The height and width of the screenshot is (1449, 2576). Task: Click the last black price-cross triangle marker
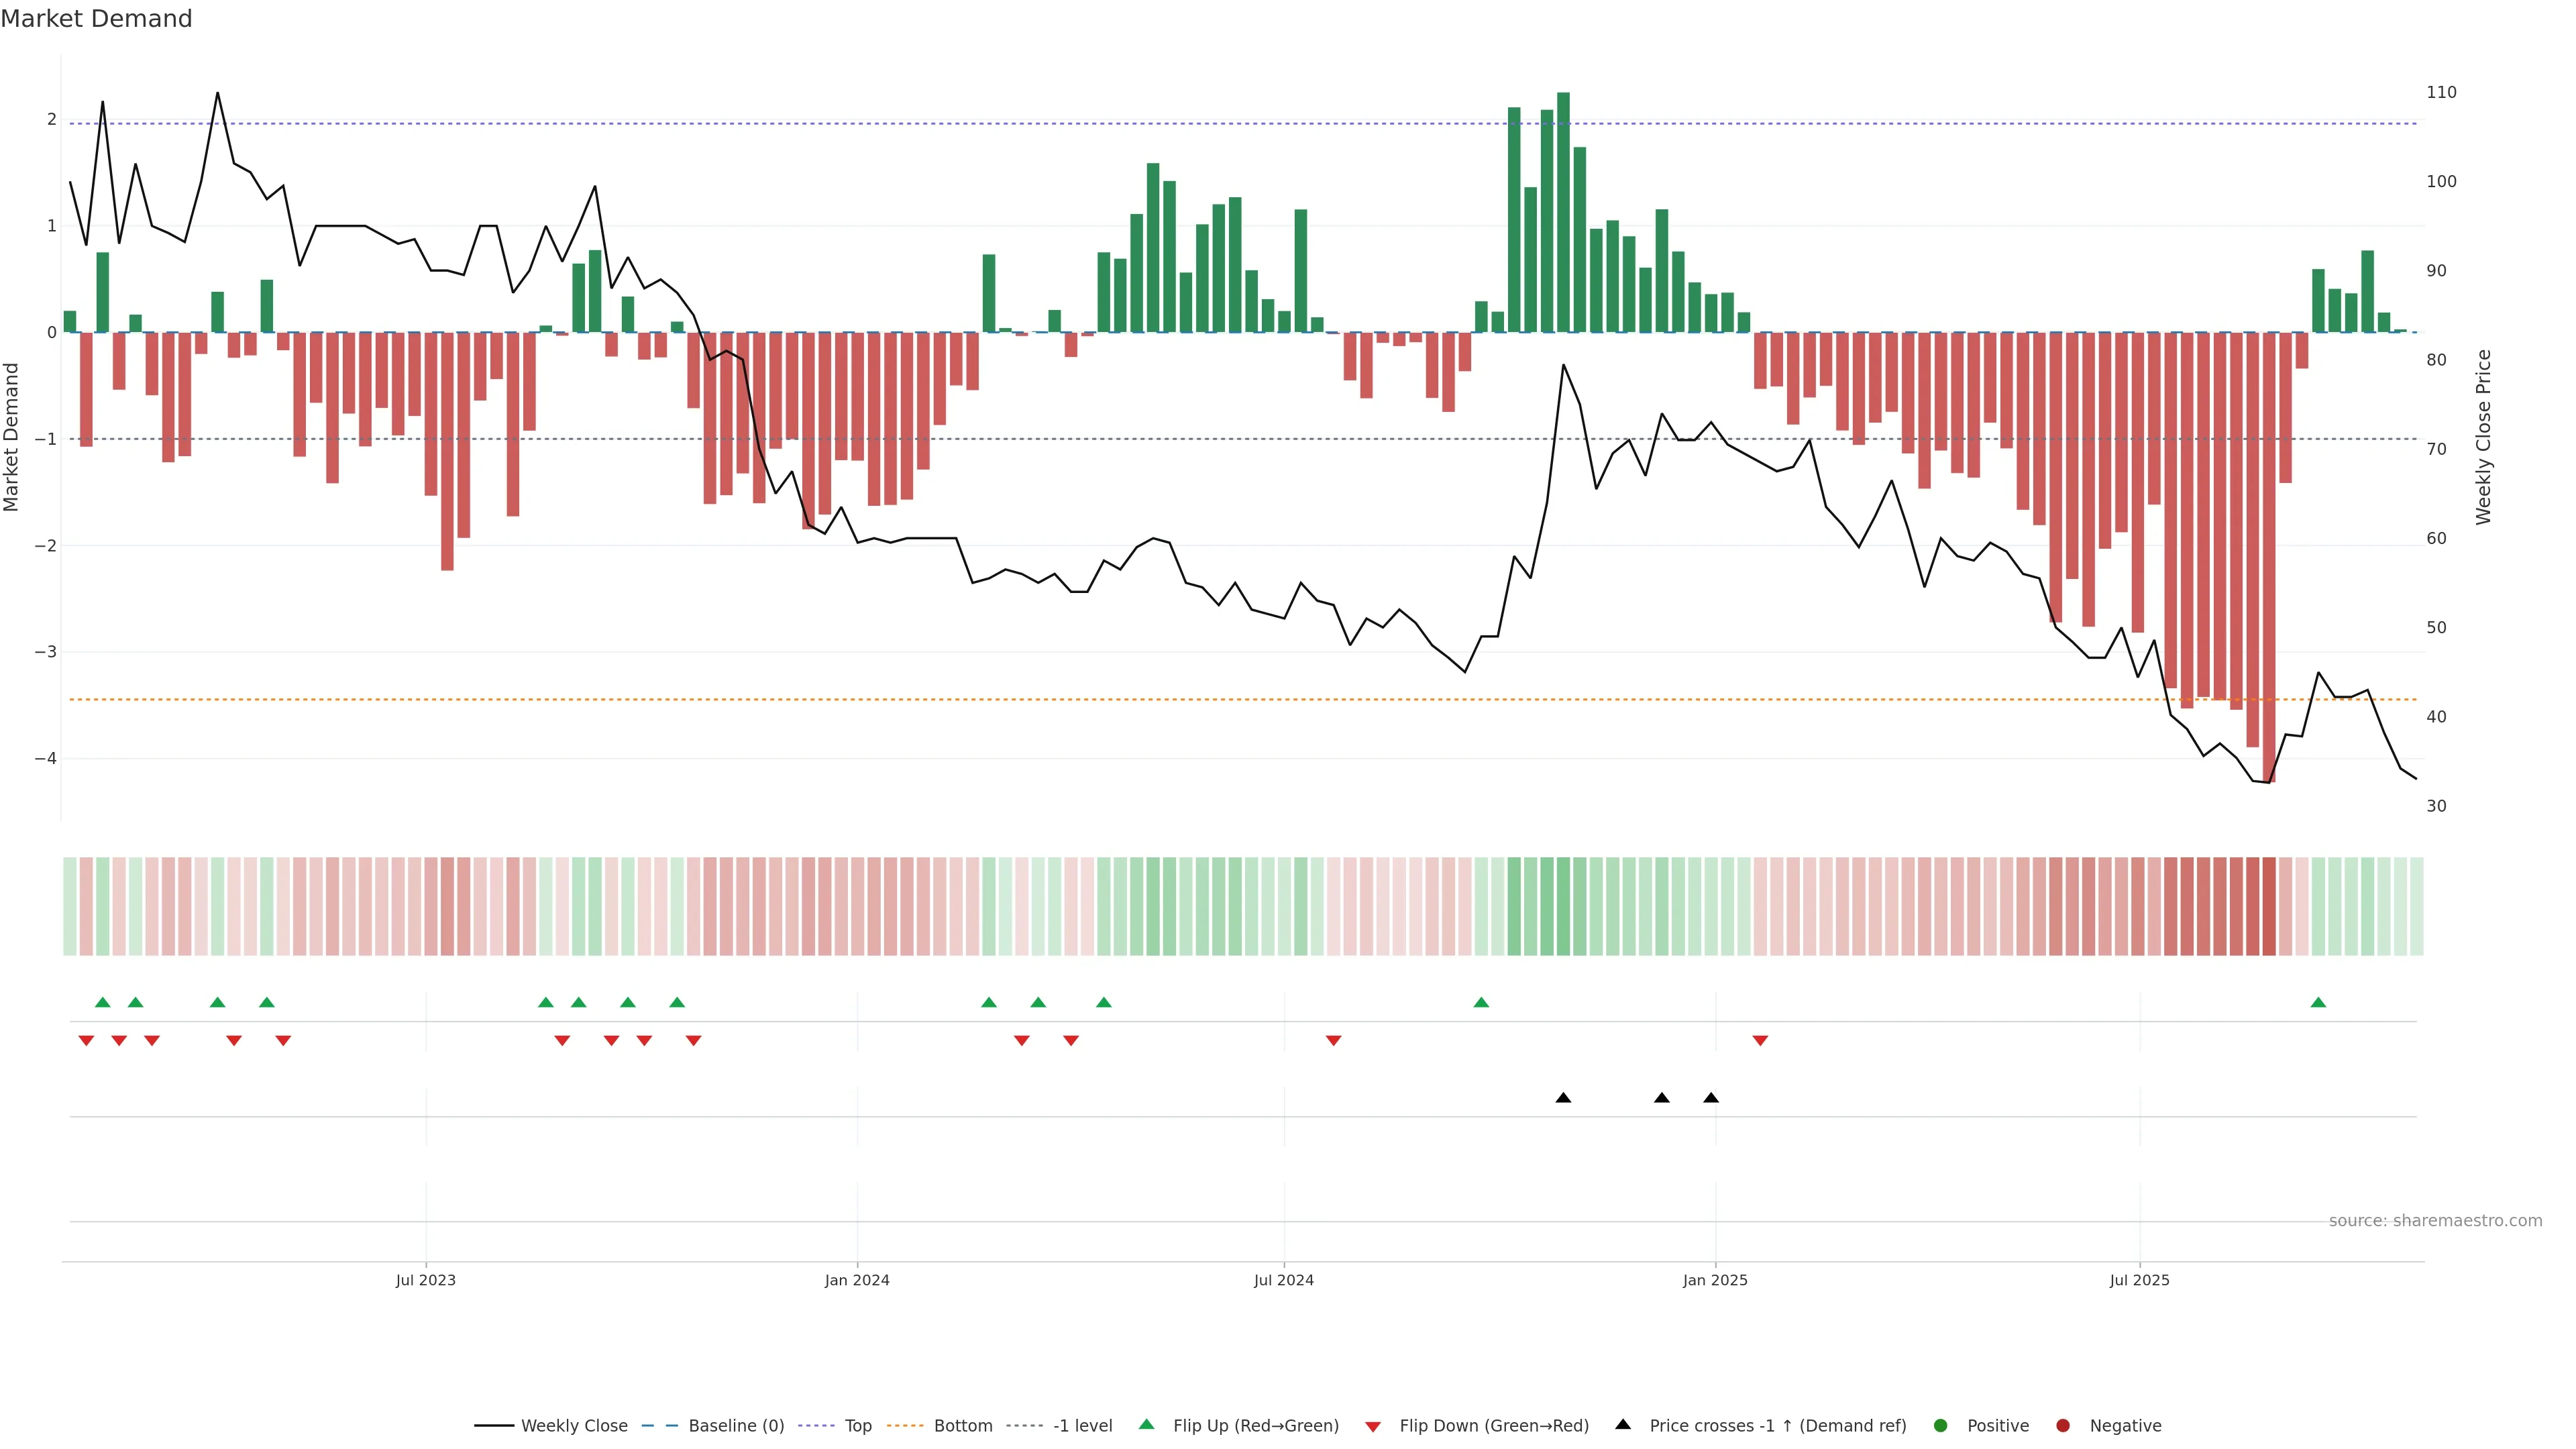1711,1098
